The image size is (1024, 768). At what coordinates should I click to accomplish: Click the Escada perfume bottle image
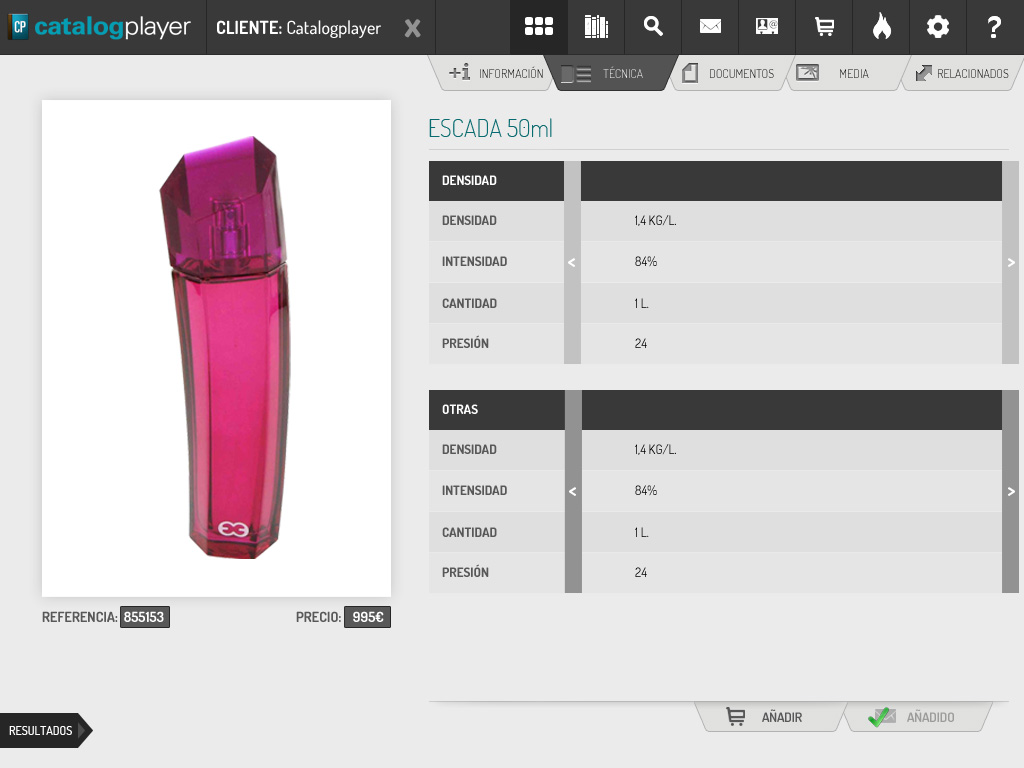[216, 348]
